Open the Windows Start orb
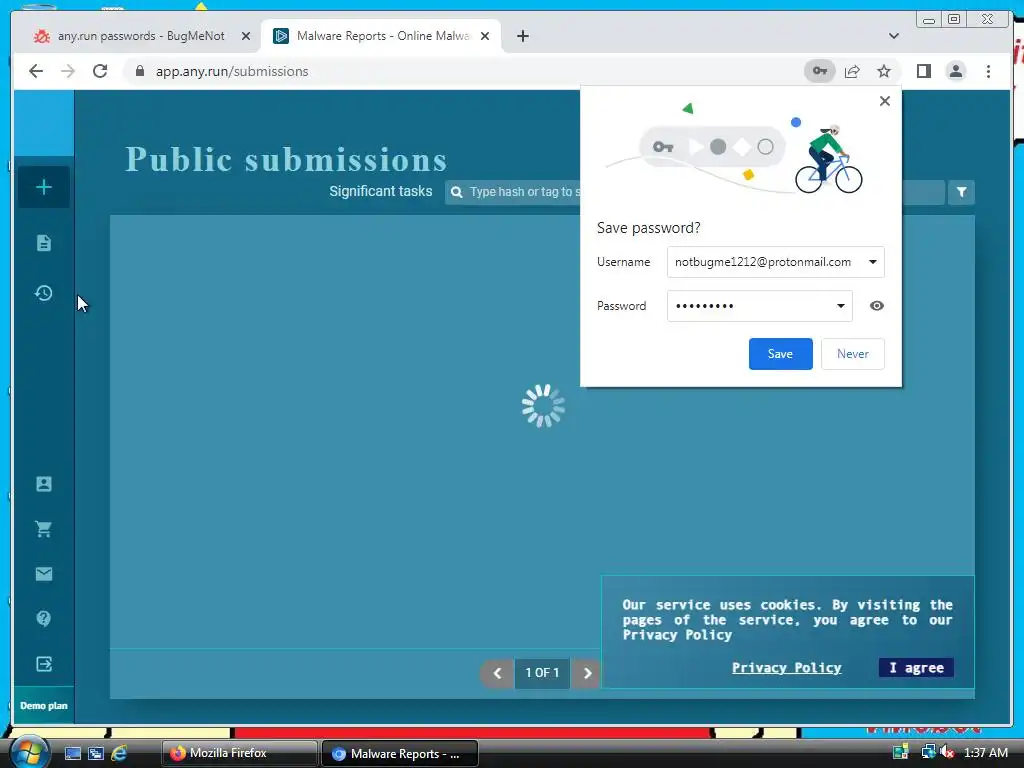This screenshot has height=768, width=1024. (x=29, y=752)
